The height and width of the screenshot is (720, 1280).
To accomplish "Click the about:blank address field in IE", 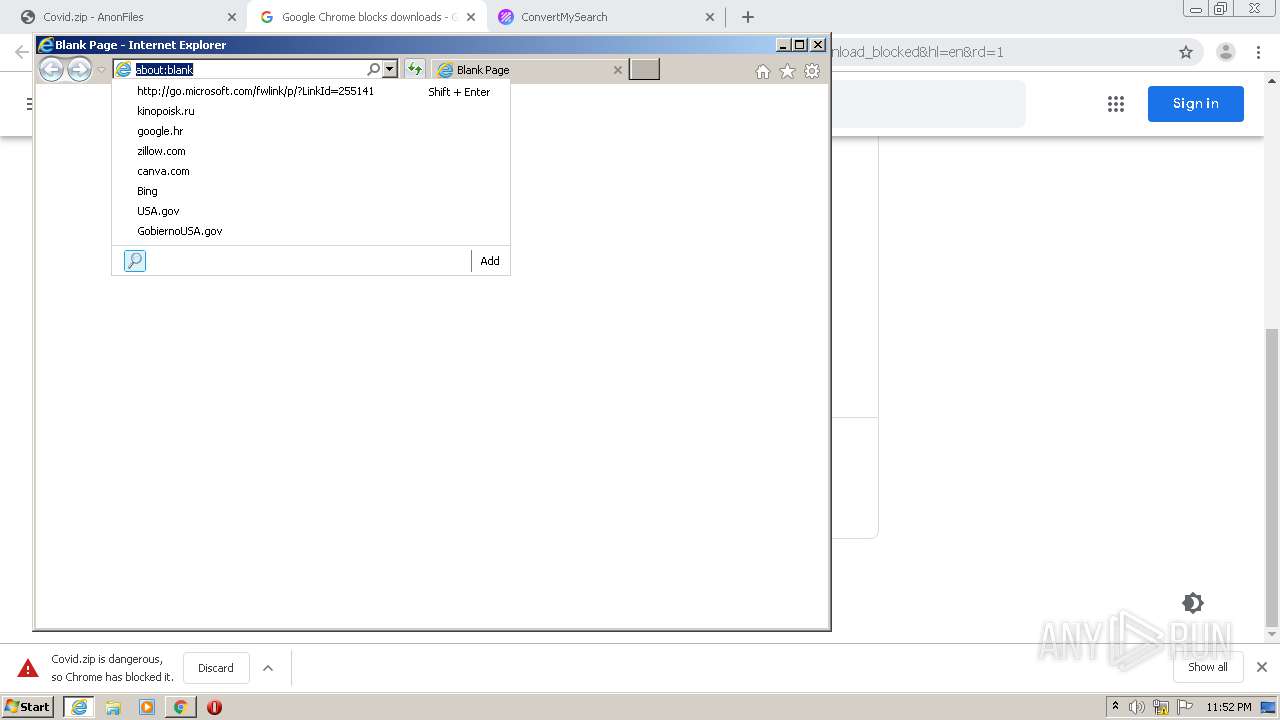I will pos(249,69).
